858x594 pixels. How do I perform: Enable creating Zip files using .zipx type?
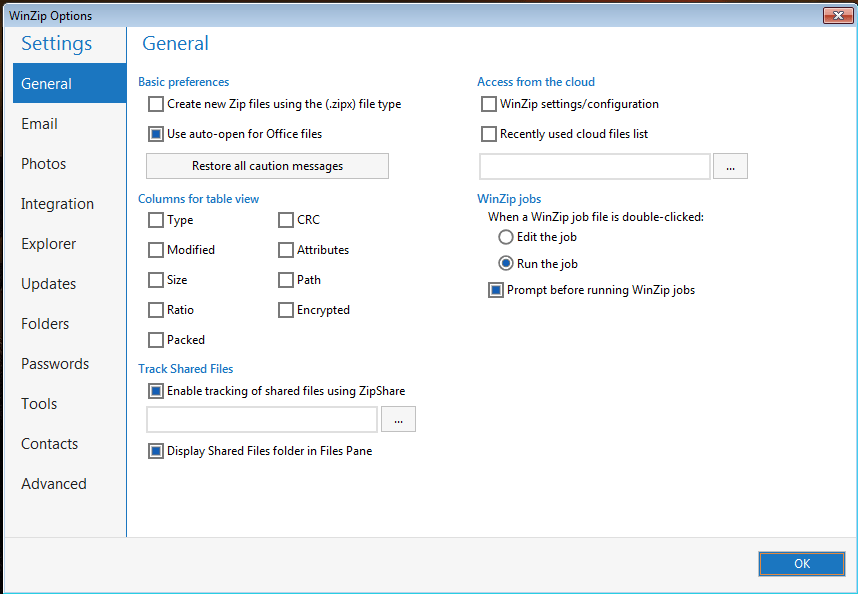click(x=156, y=104)
